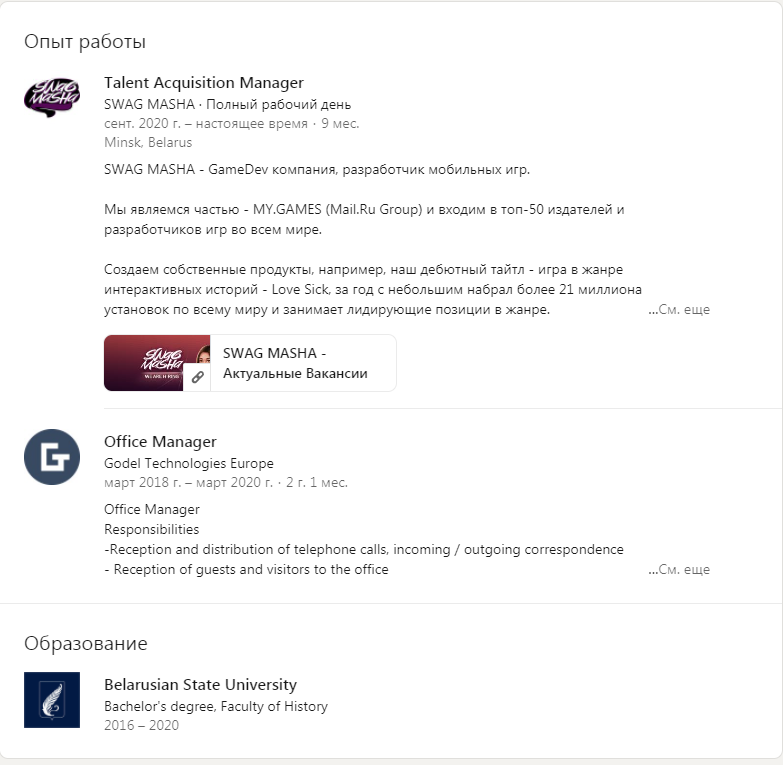
Task: Click the "Minsk, Belarus" location text
Action: 148,143
